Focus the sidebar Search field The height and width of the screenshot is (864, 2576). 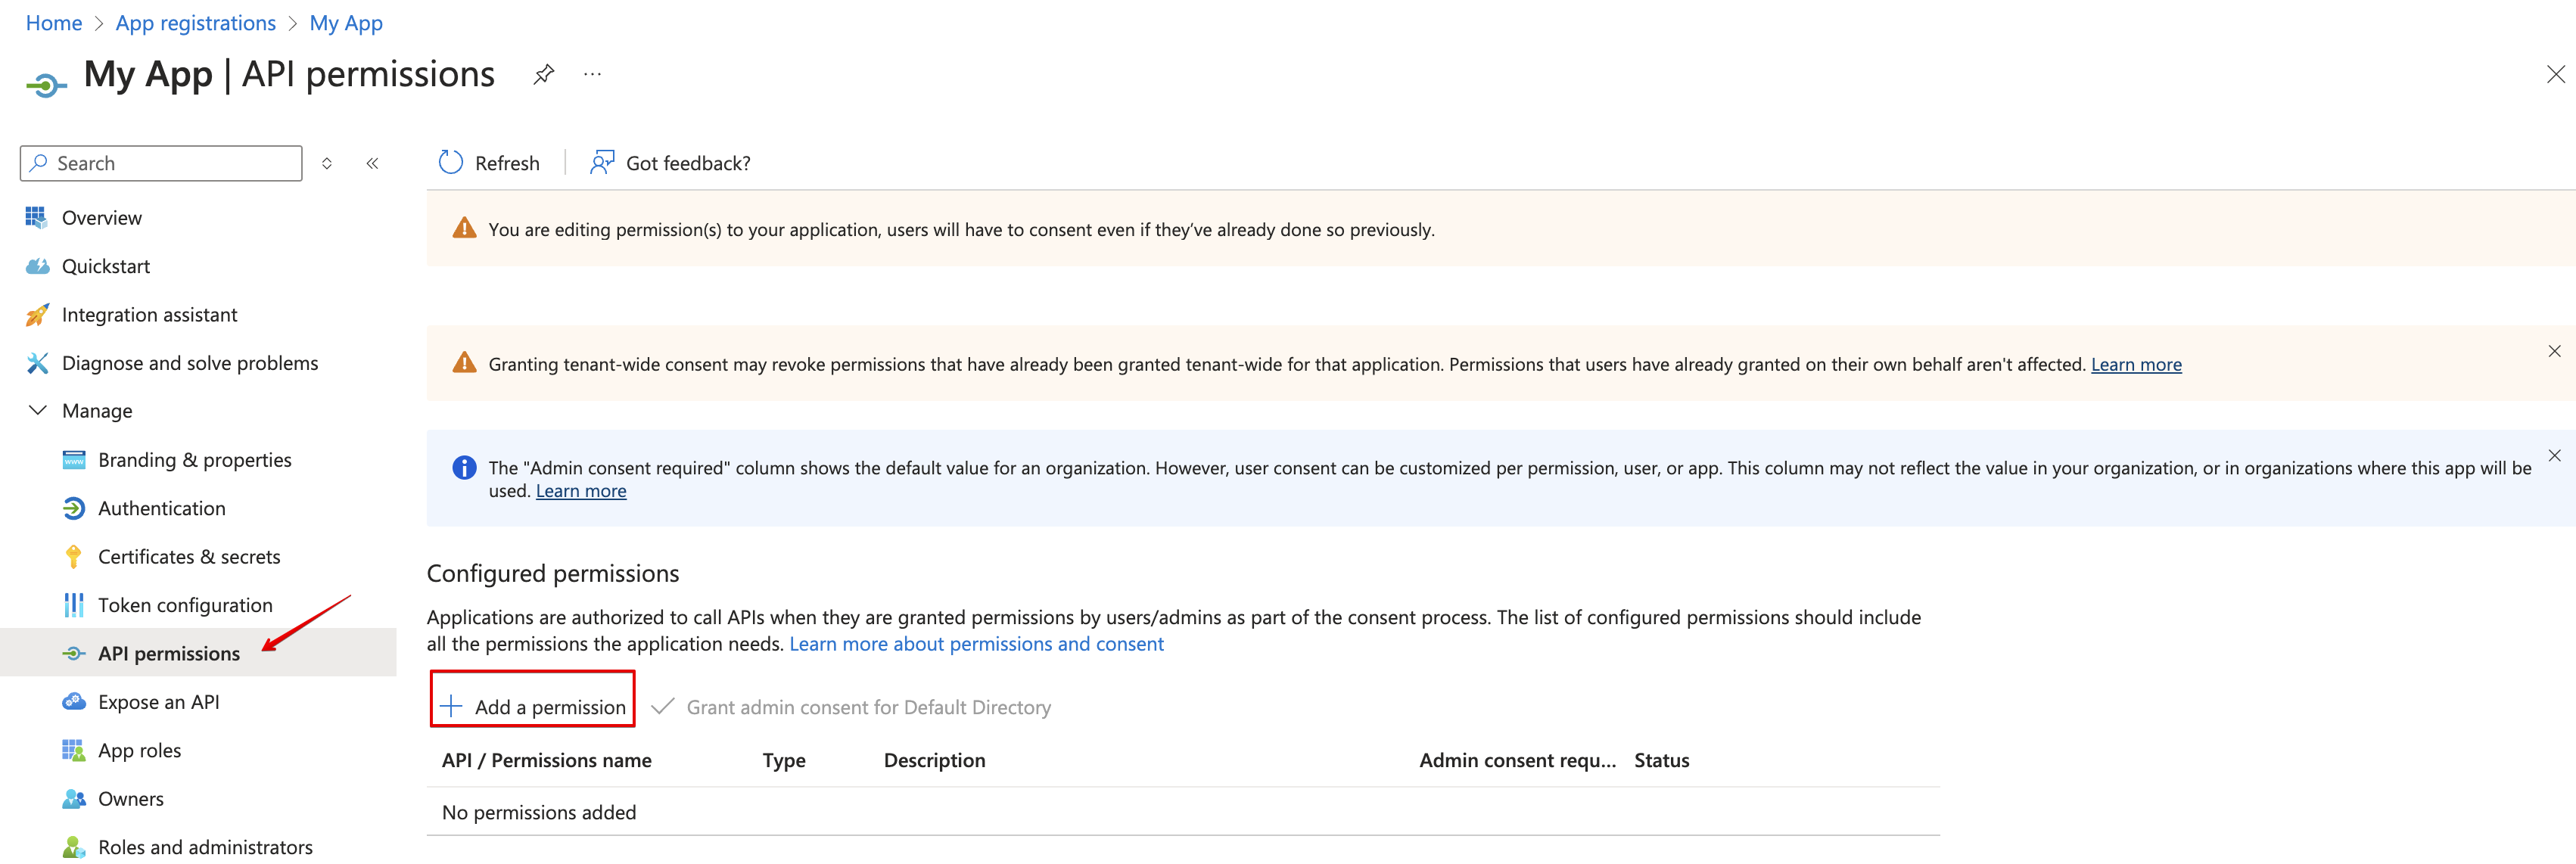coord(161,163)
